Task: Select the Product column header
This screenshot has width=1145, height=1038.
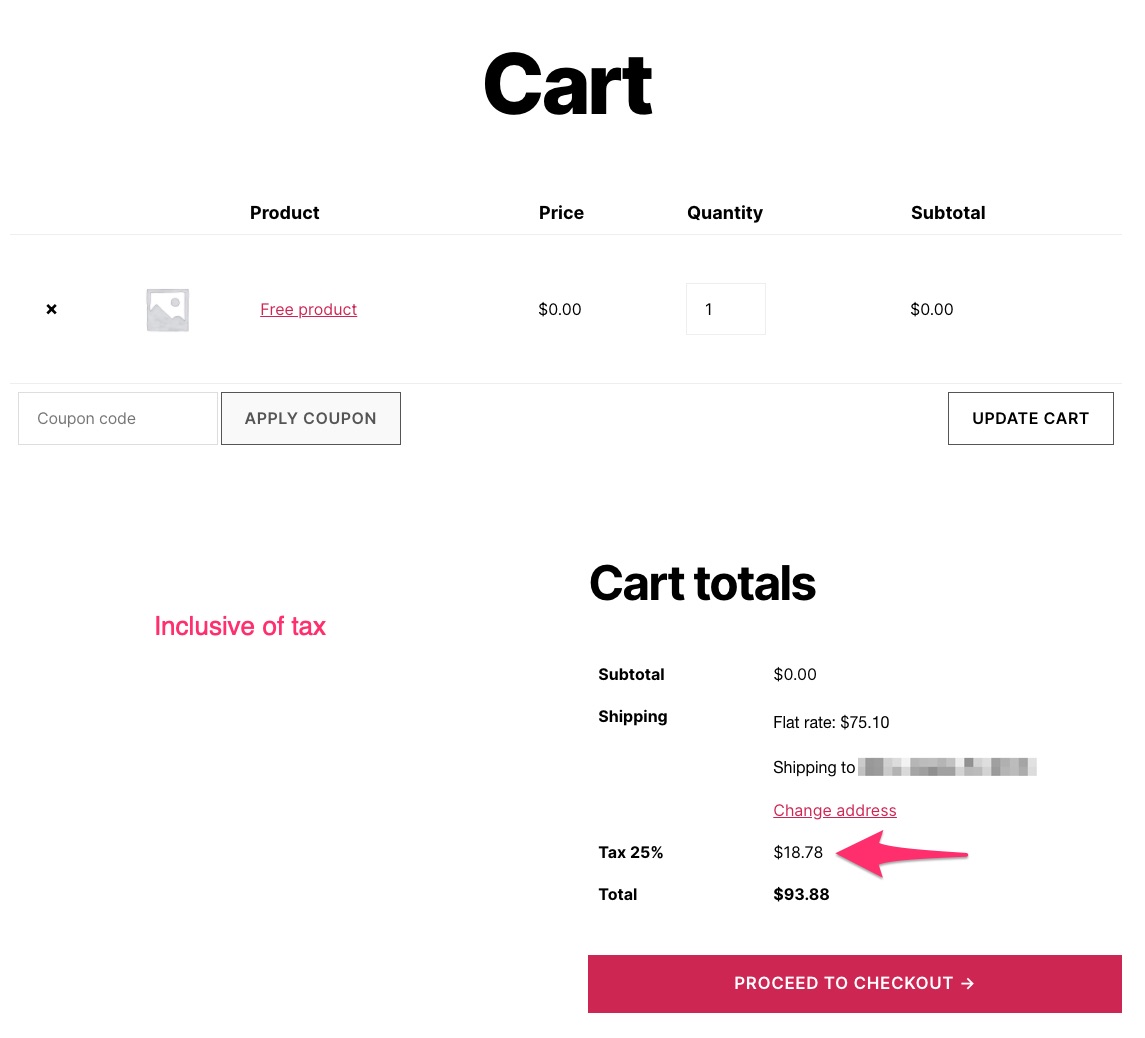Action: 284,212
